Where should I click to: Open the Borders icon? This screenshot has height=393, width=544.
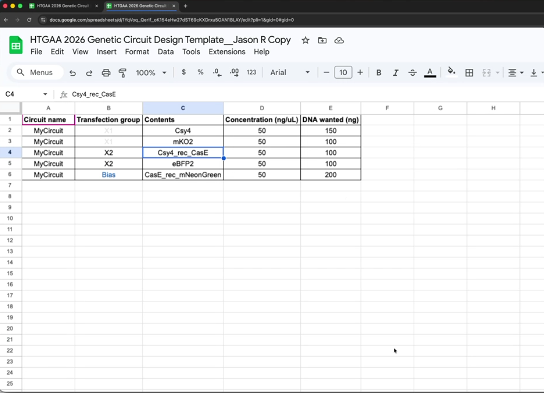(469, 72)
